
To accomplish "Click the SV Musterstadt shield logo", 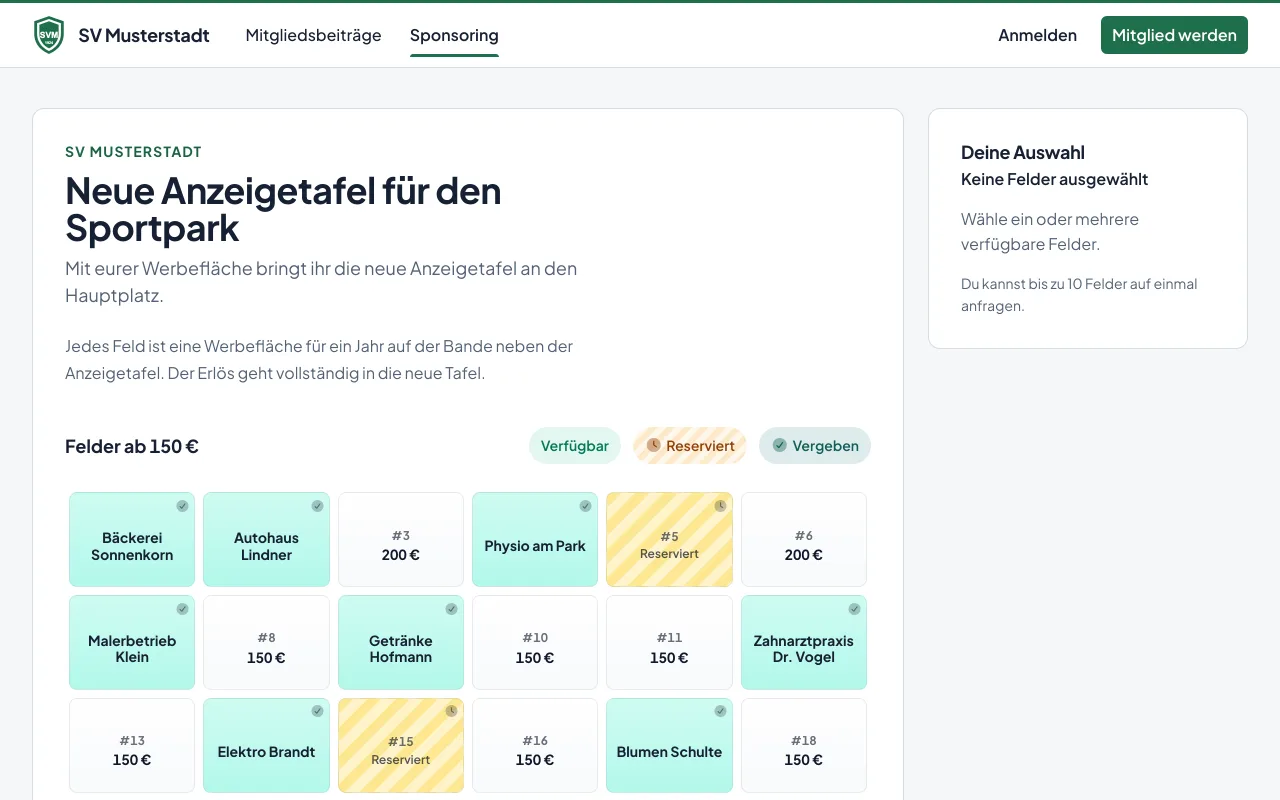I will (x=48, y=35).
